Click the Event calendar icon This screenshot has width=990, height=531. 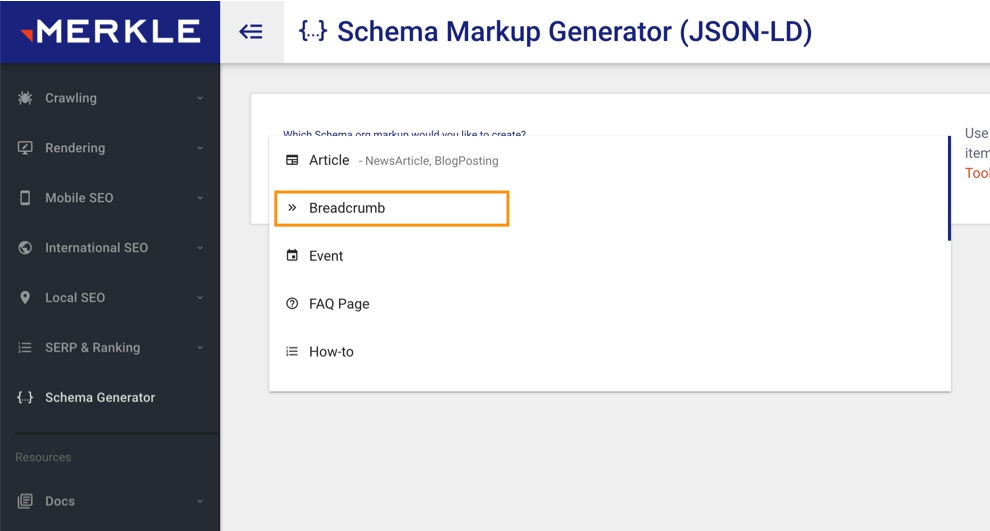(292, 255)
